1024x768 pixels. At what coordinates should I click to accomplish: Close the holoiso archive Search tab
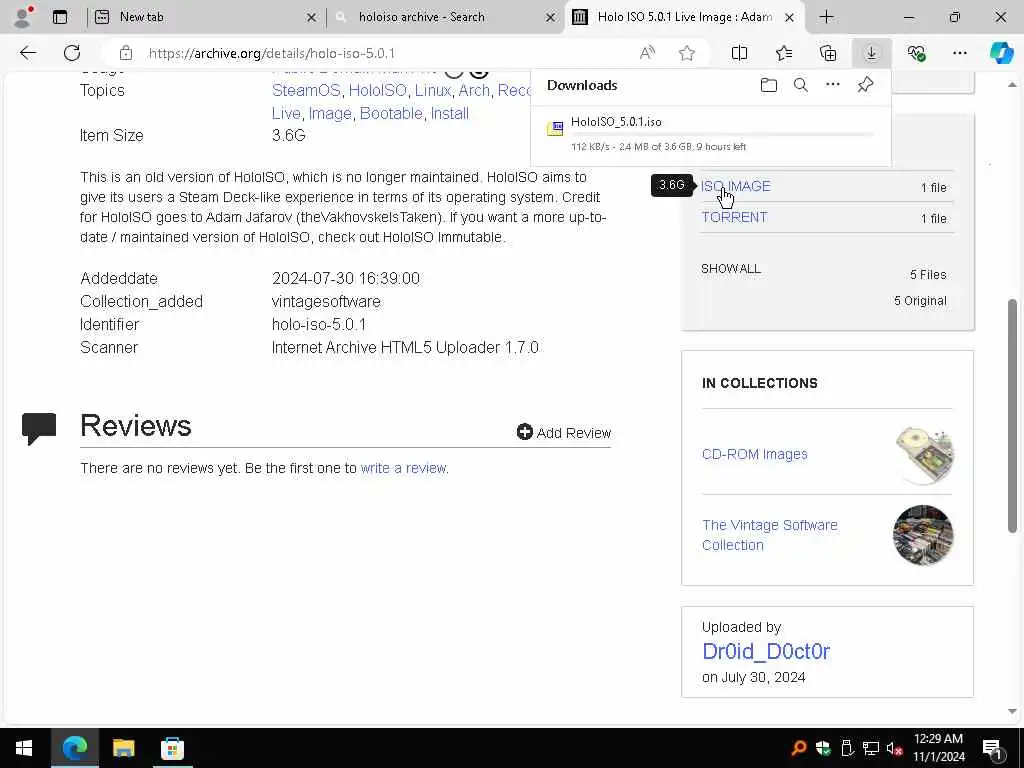(551, 18)
